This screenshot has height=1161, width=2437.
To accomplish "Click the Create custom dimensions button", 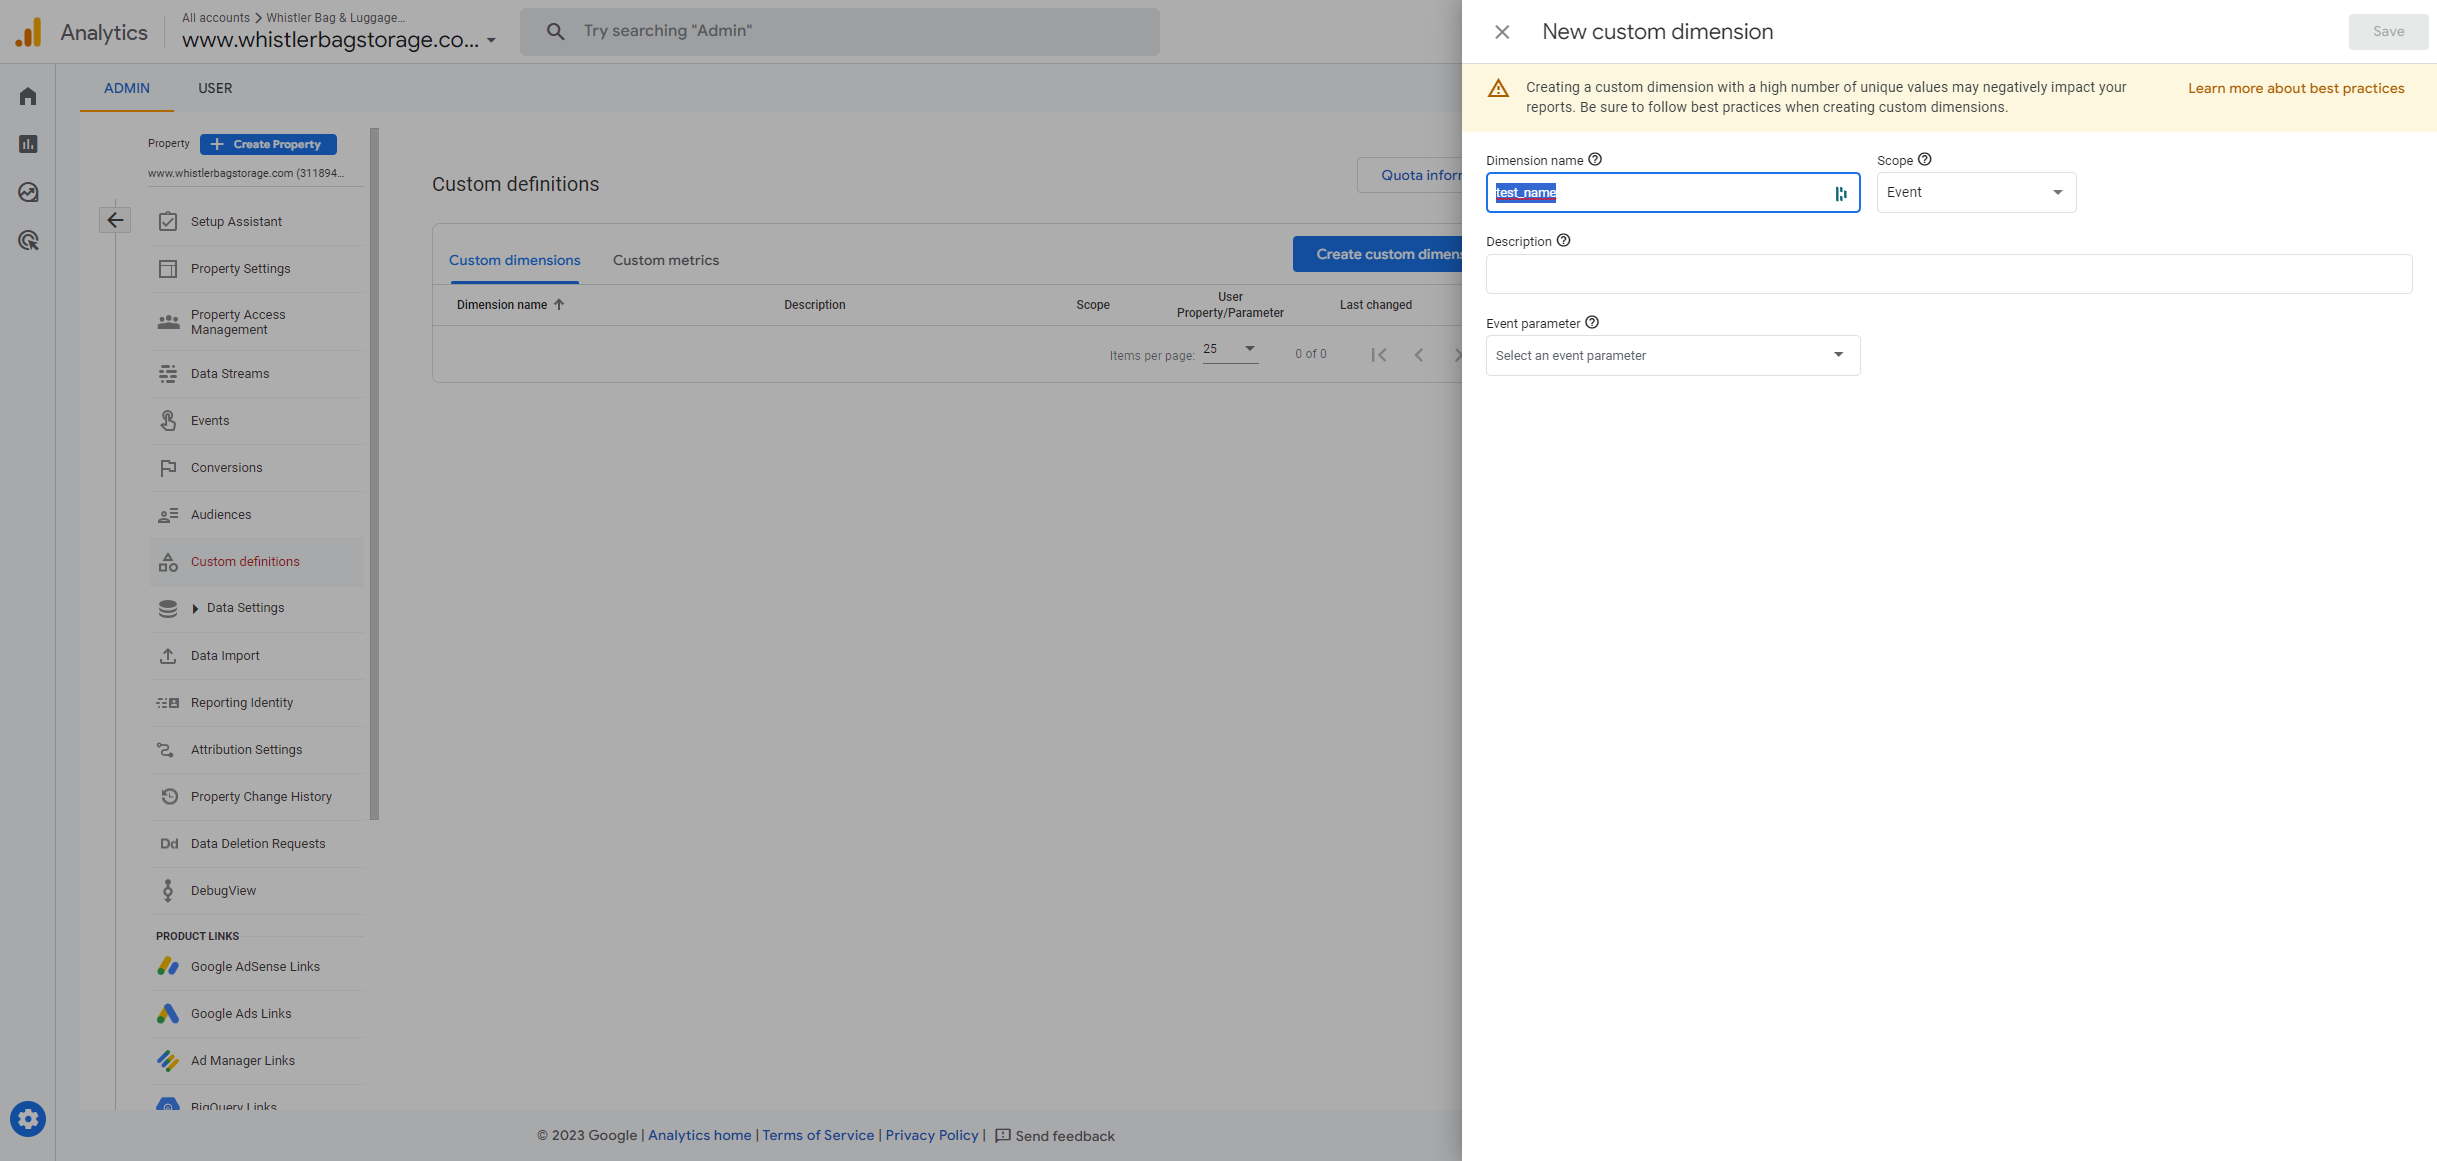I will (1378, 254).
